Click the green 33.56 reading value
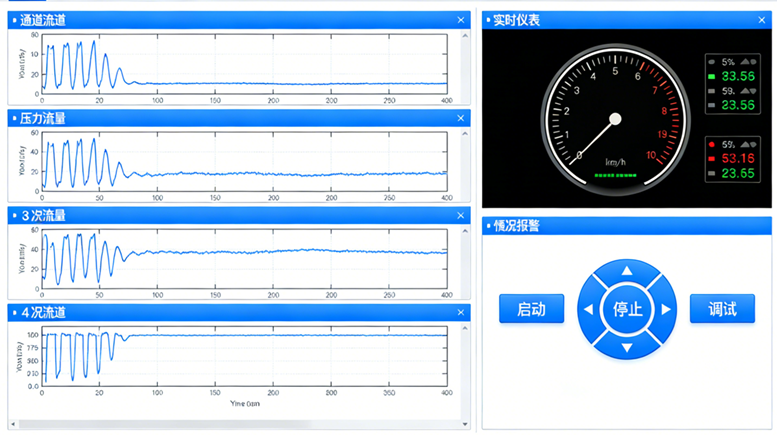 pyautogui.click(x=738, y=76)
